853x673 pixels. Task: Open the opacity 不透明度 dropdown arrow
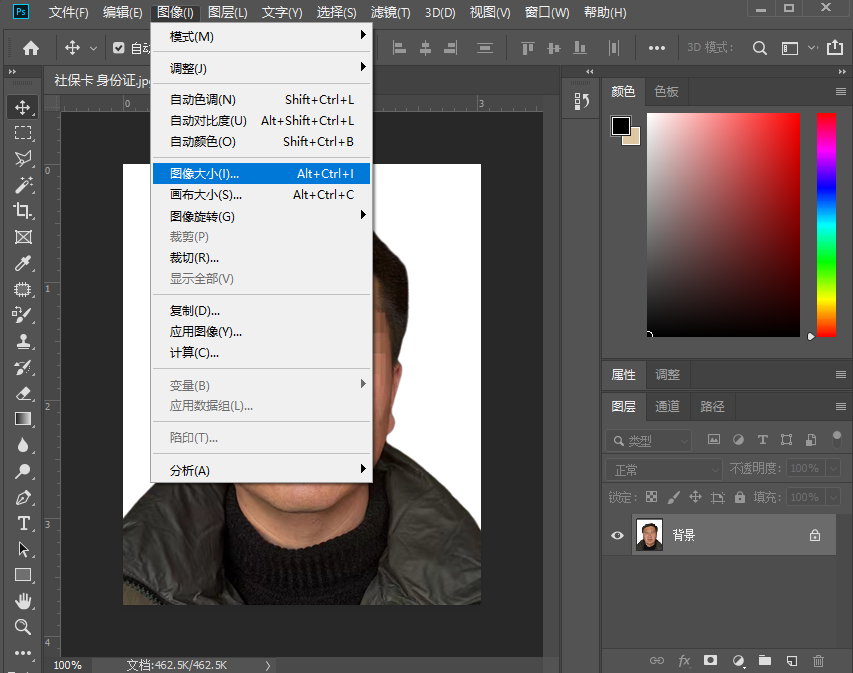833,468
